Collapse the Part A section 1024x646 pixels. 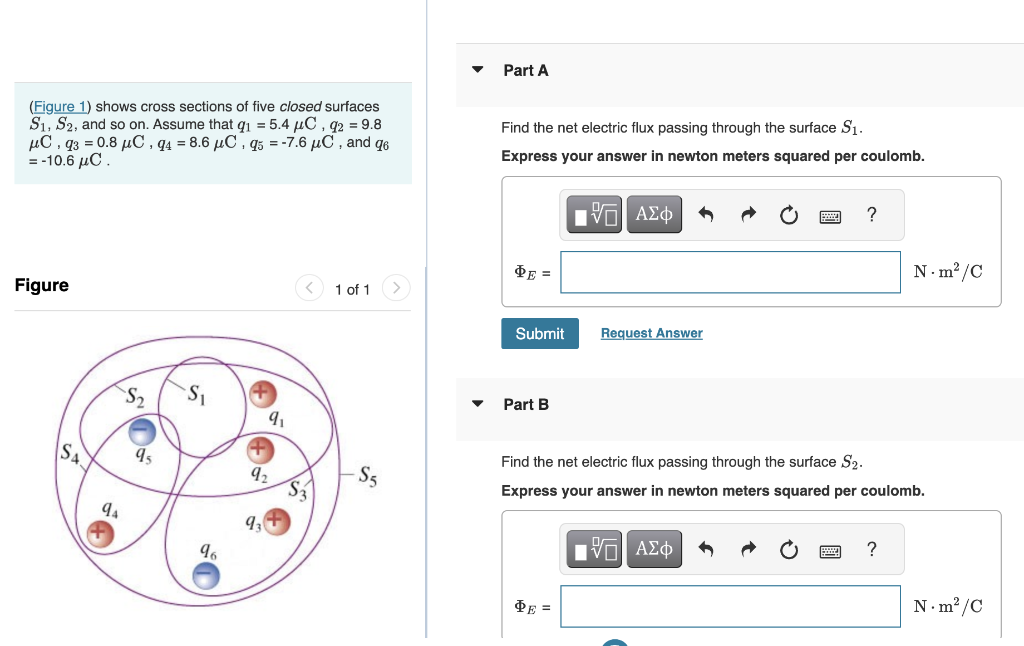(476, 70)
